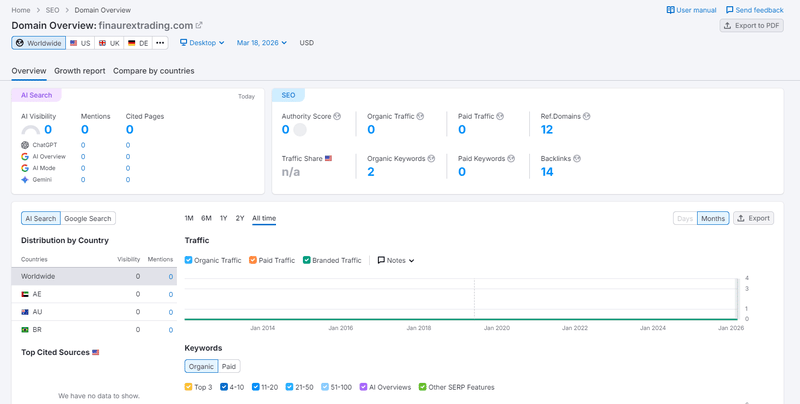The height and width of the screenshot is (404, 800).
Task: Select the 1Y time range
Action: pos(223,218)
